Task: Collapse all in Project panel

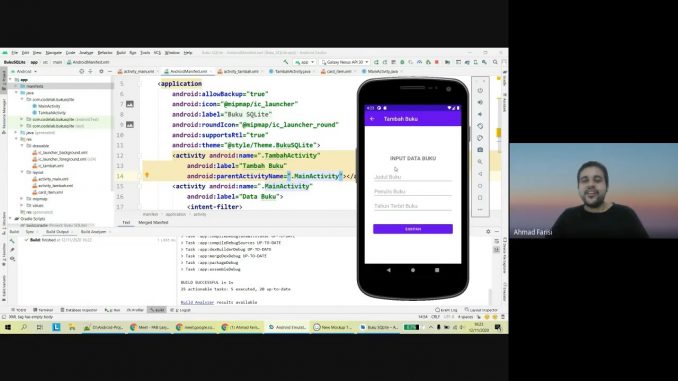Action: 91,71
